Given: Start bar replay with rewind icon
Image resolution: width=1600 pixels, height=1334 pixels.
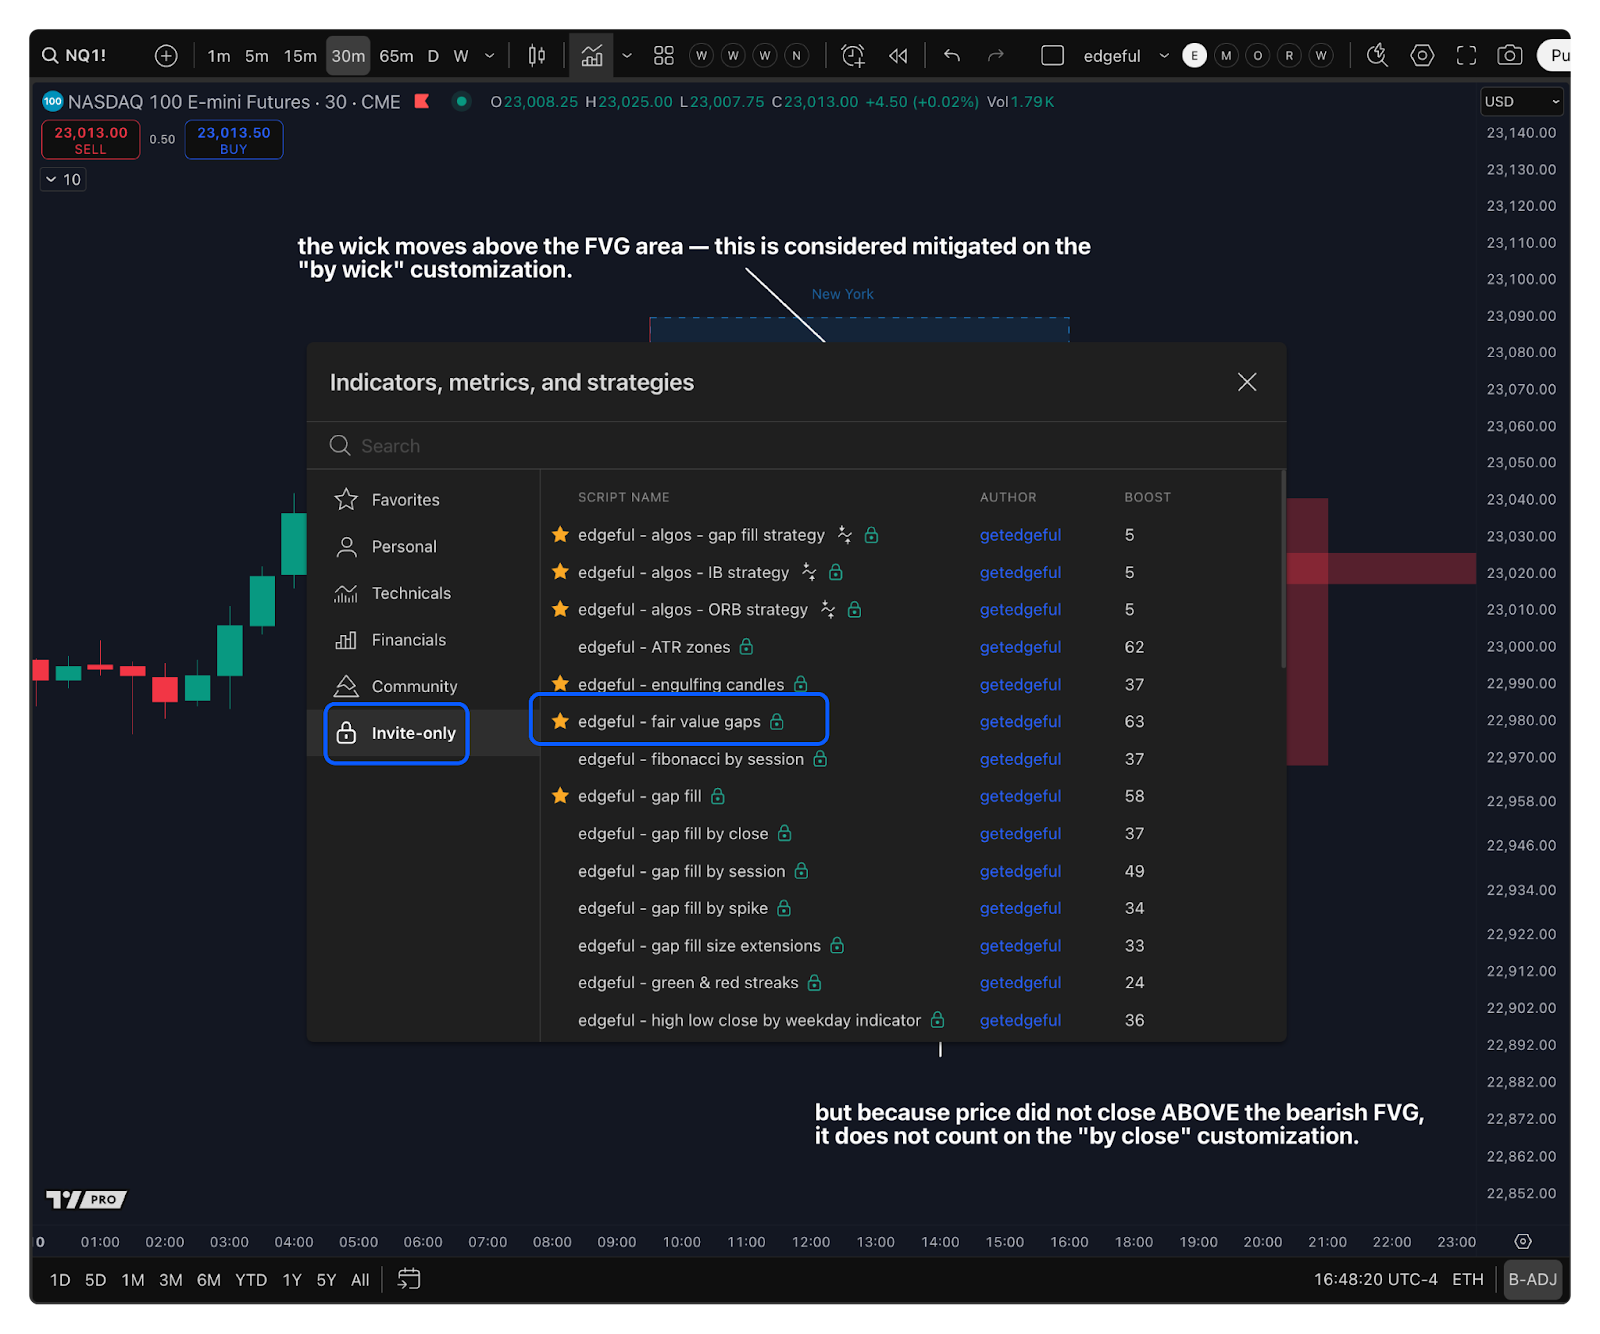Looking at the screenshot, I should [898, 56].
